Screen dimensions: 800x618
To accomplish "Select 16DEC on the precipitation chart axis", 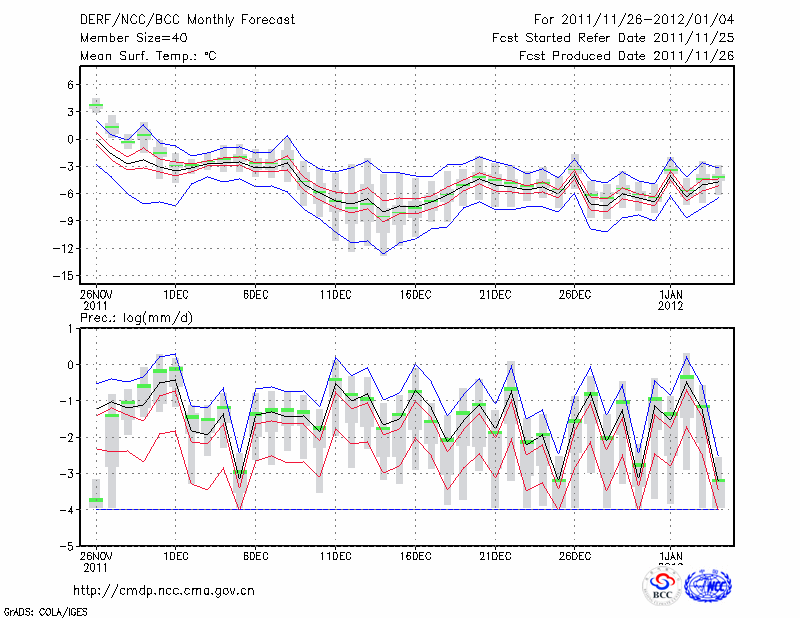I will click(x=415, y=556).
